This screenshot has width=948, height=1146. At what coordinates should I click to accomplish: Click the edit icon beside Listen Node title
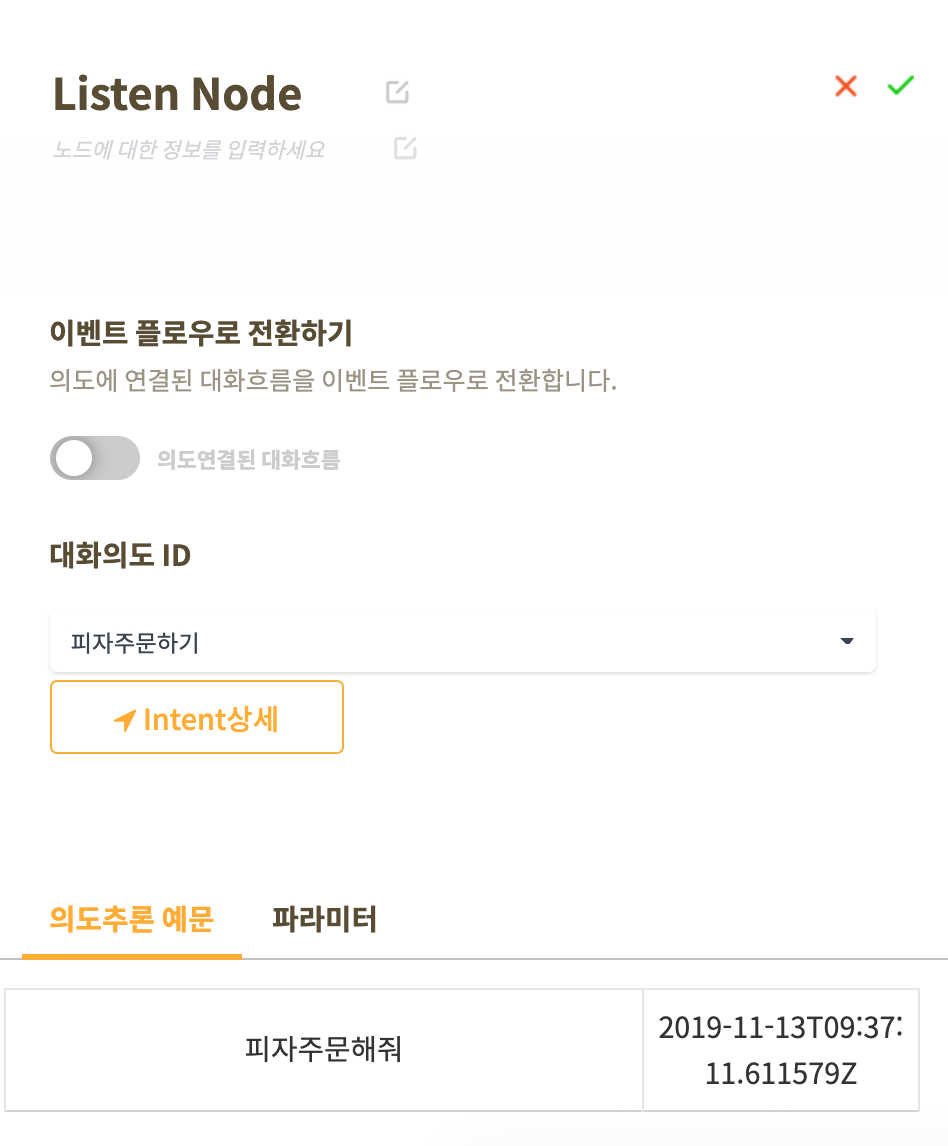(397, 92)
